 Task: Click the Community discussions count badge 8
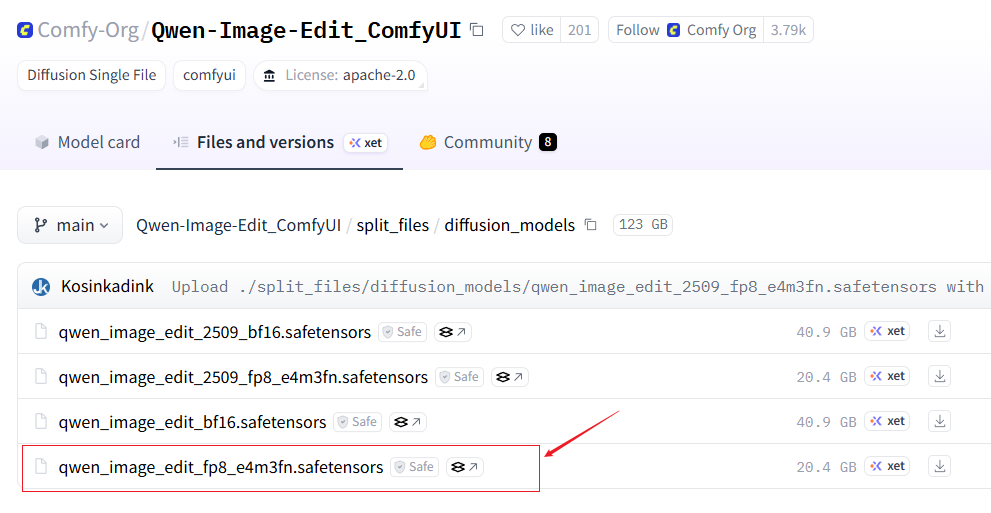click(548, 143)
